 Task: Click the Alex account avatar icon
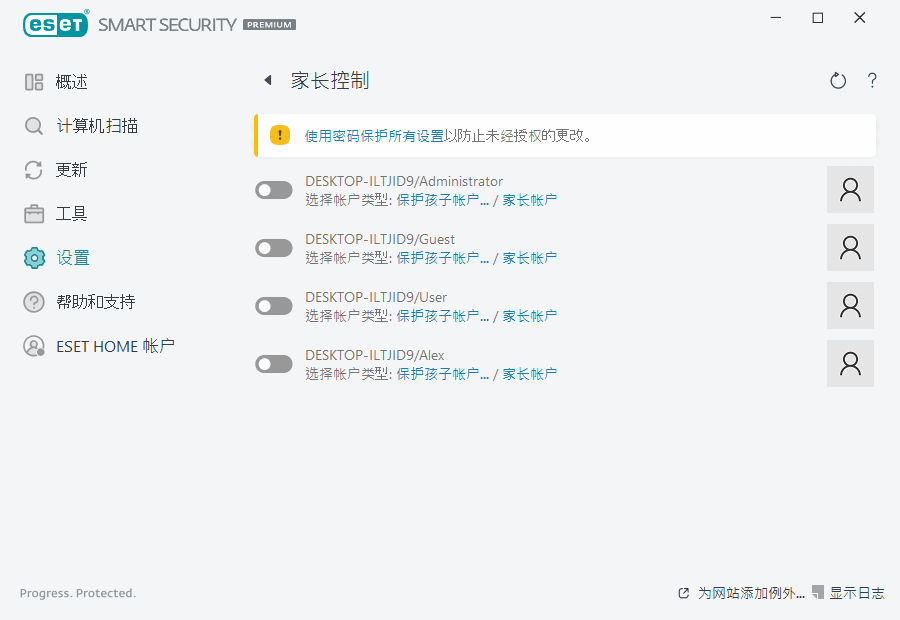click(850, 364)
